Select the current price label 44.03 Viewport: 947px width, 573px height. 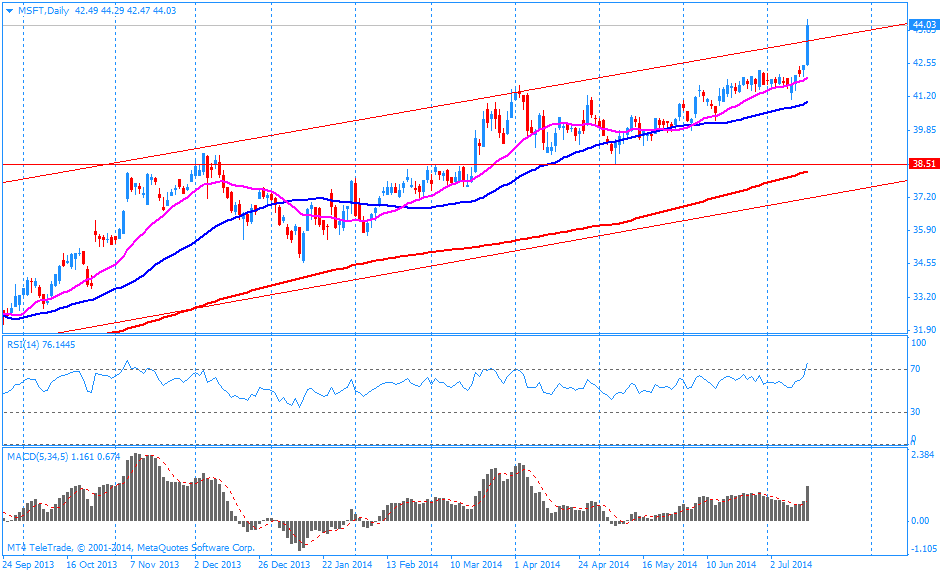tap(922, 24)
